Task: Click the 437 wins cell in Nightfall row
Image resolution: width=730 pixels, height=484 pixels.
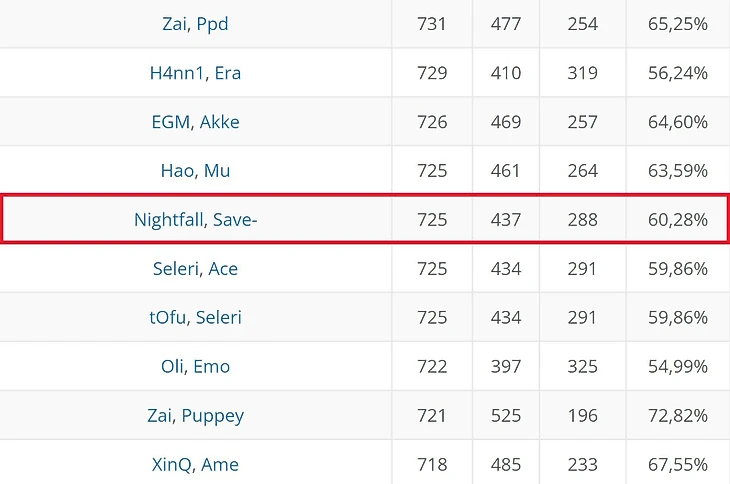Action: pos(506,220)
